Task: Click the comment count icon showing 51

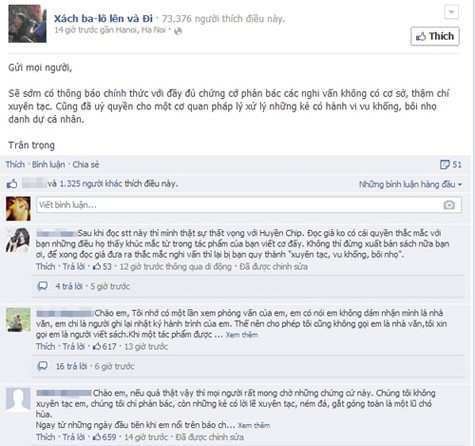Action: (445, 164)
